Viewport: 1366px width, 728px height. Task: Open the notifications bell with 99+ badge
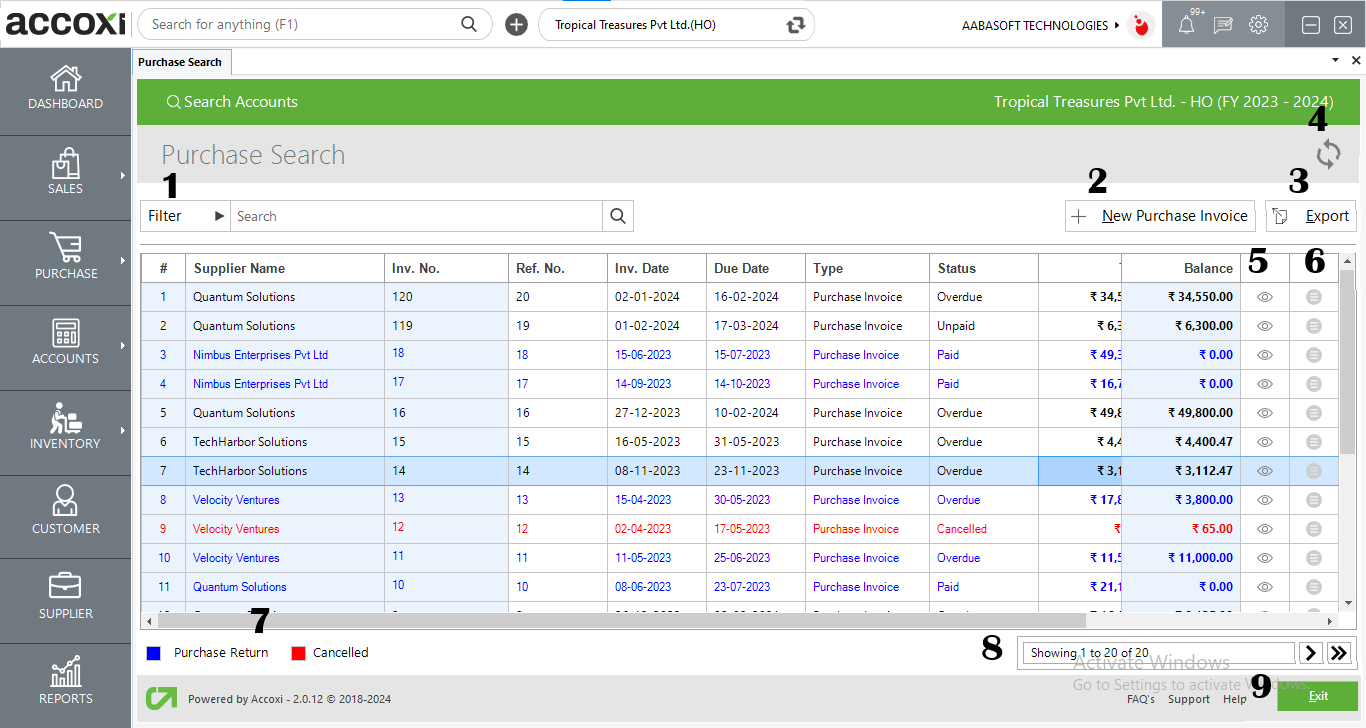pos(1186,24)
